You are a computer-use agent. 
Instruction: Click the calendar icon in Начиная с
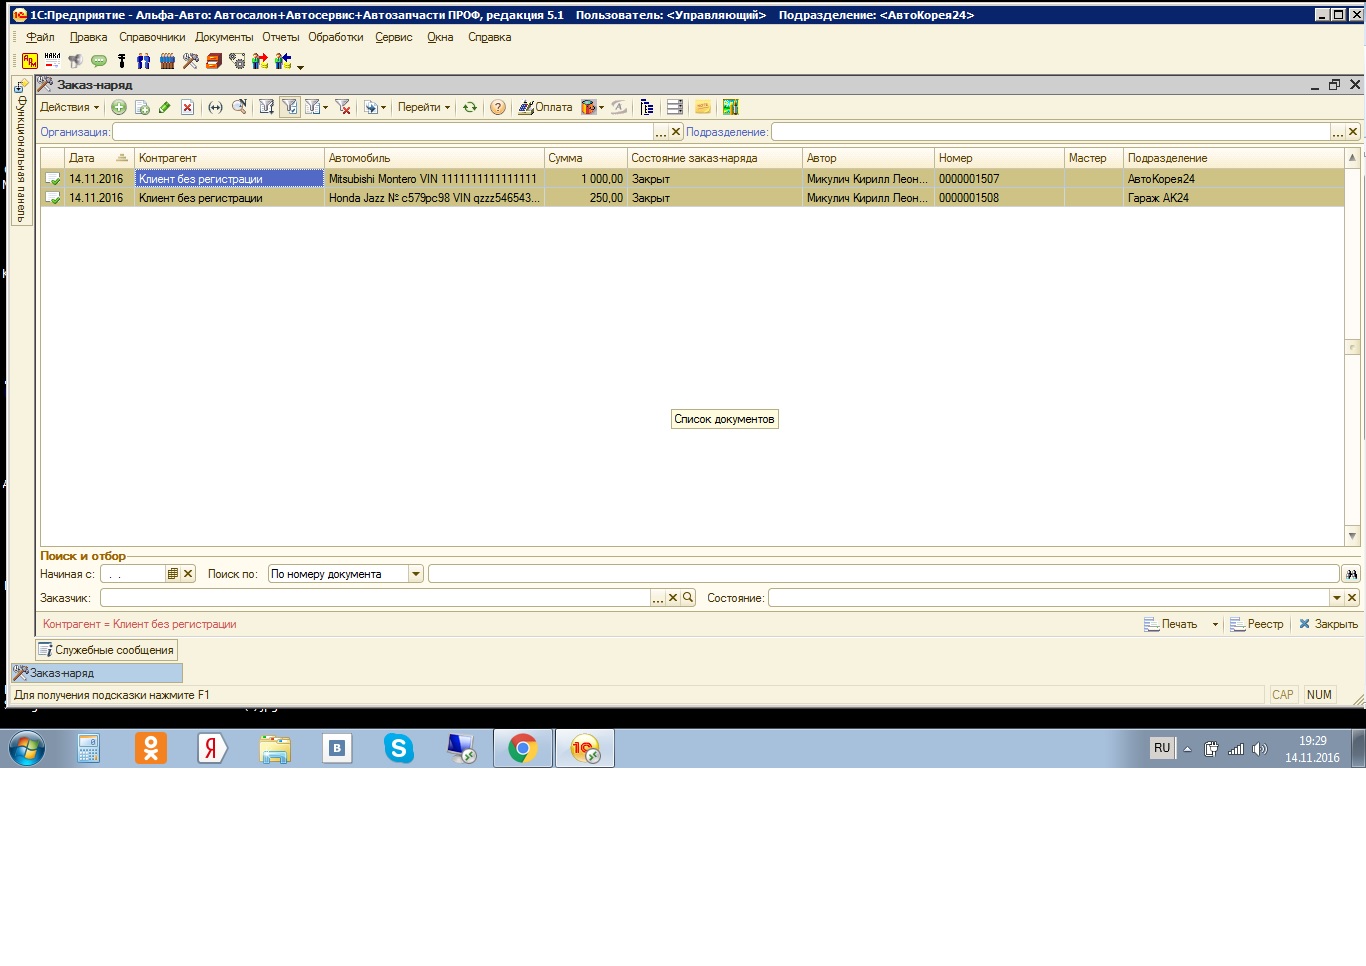[x=173, y=574]
